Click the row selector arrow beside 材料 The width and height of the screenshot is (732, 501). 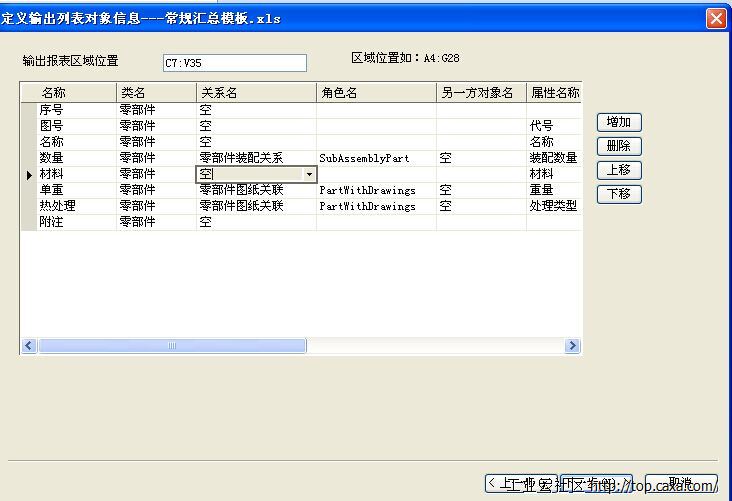[x=29, y=174]
